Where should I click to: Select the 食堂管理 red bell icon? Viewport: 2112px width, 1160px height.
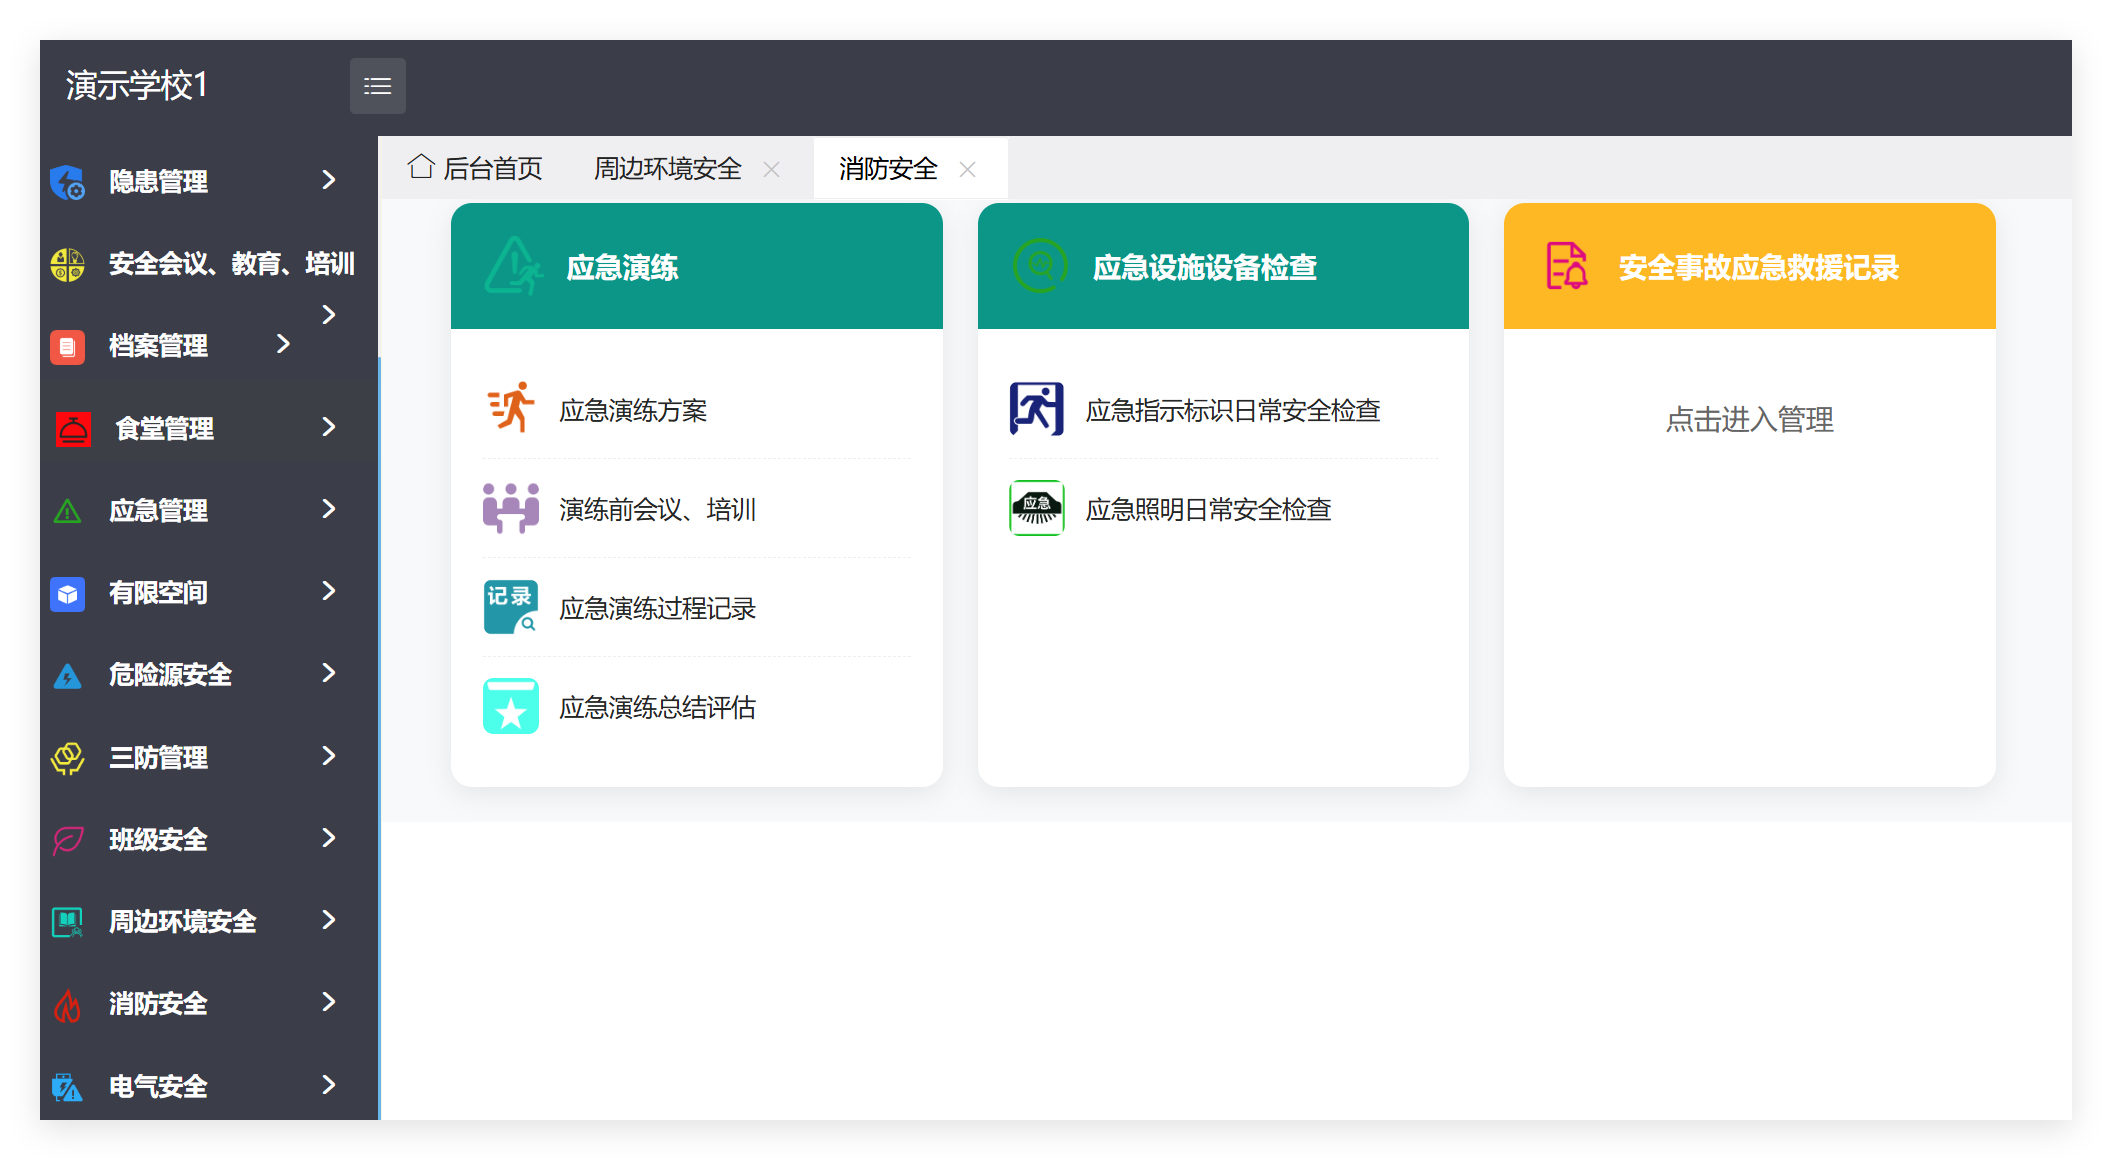click(71, 428)
